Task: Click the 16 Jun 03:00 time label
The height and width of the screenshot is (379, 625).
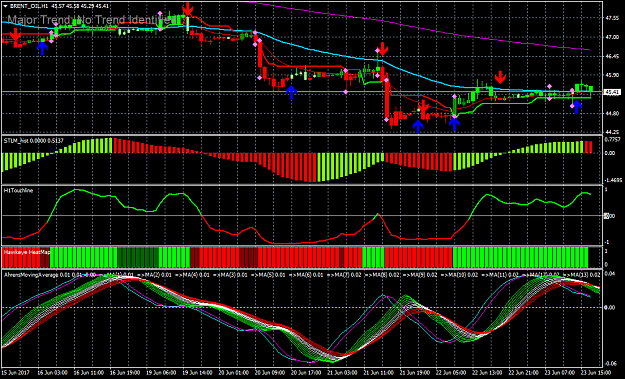Action: click(53, 373)
